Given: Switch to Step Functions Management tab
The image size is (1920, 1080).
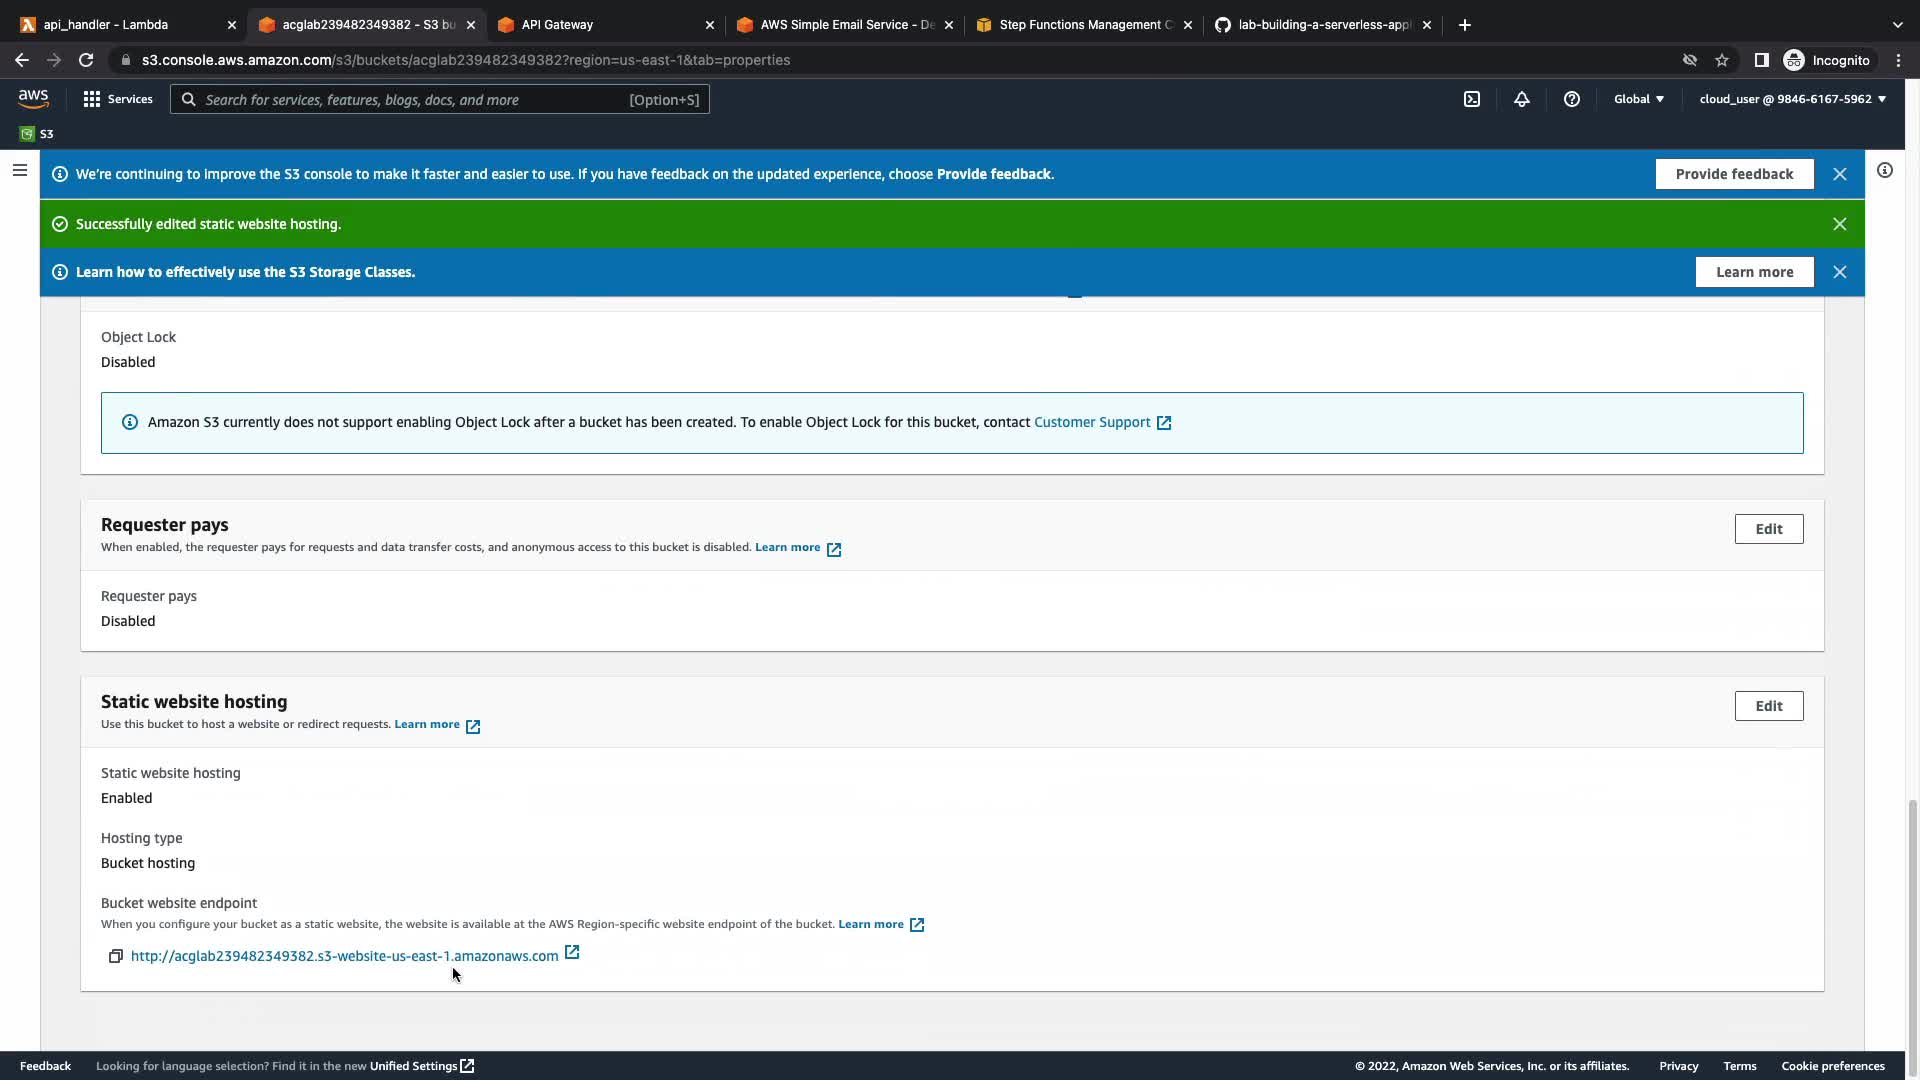Looking at the screenshot, I should [x=1080, y=25].
